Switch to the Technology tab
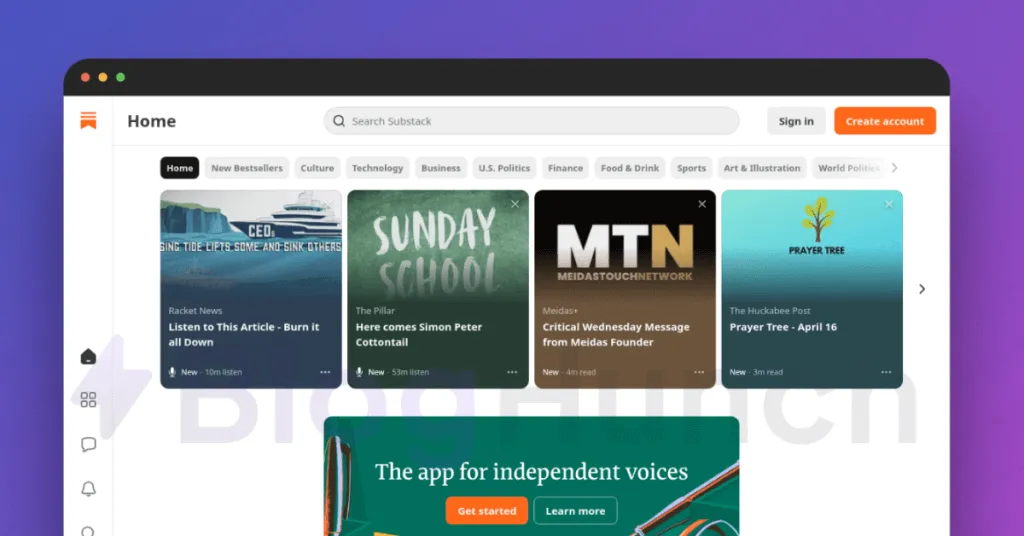1024x536 pixels. 377,168
